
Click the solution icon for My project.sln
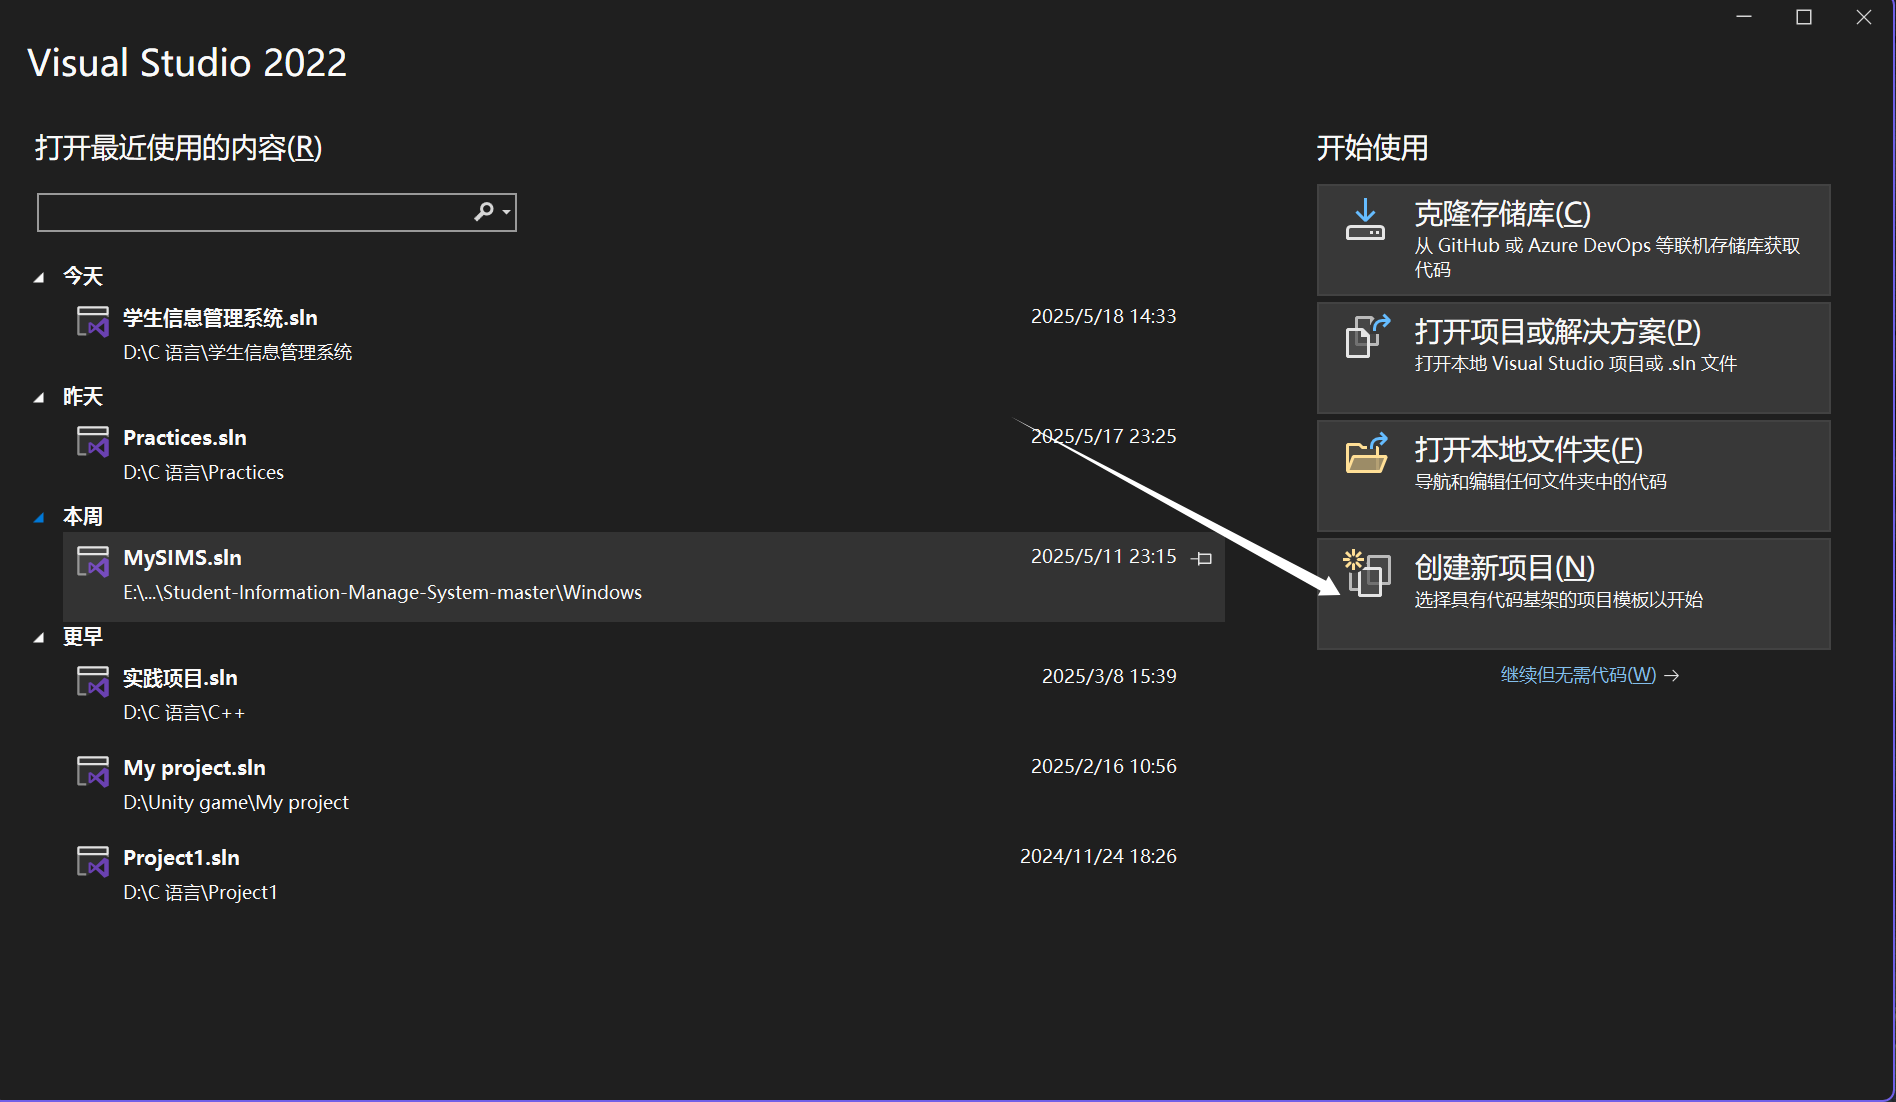93,771
